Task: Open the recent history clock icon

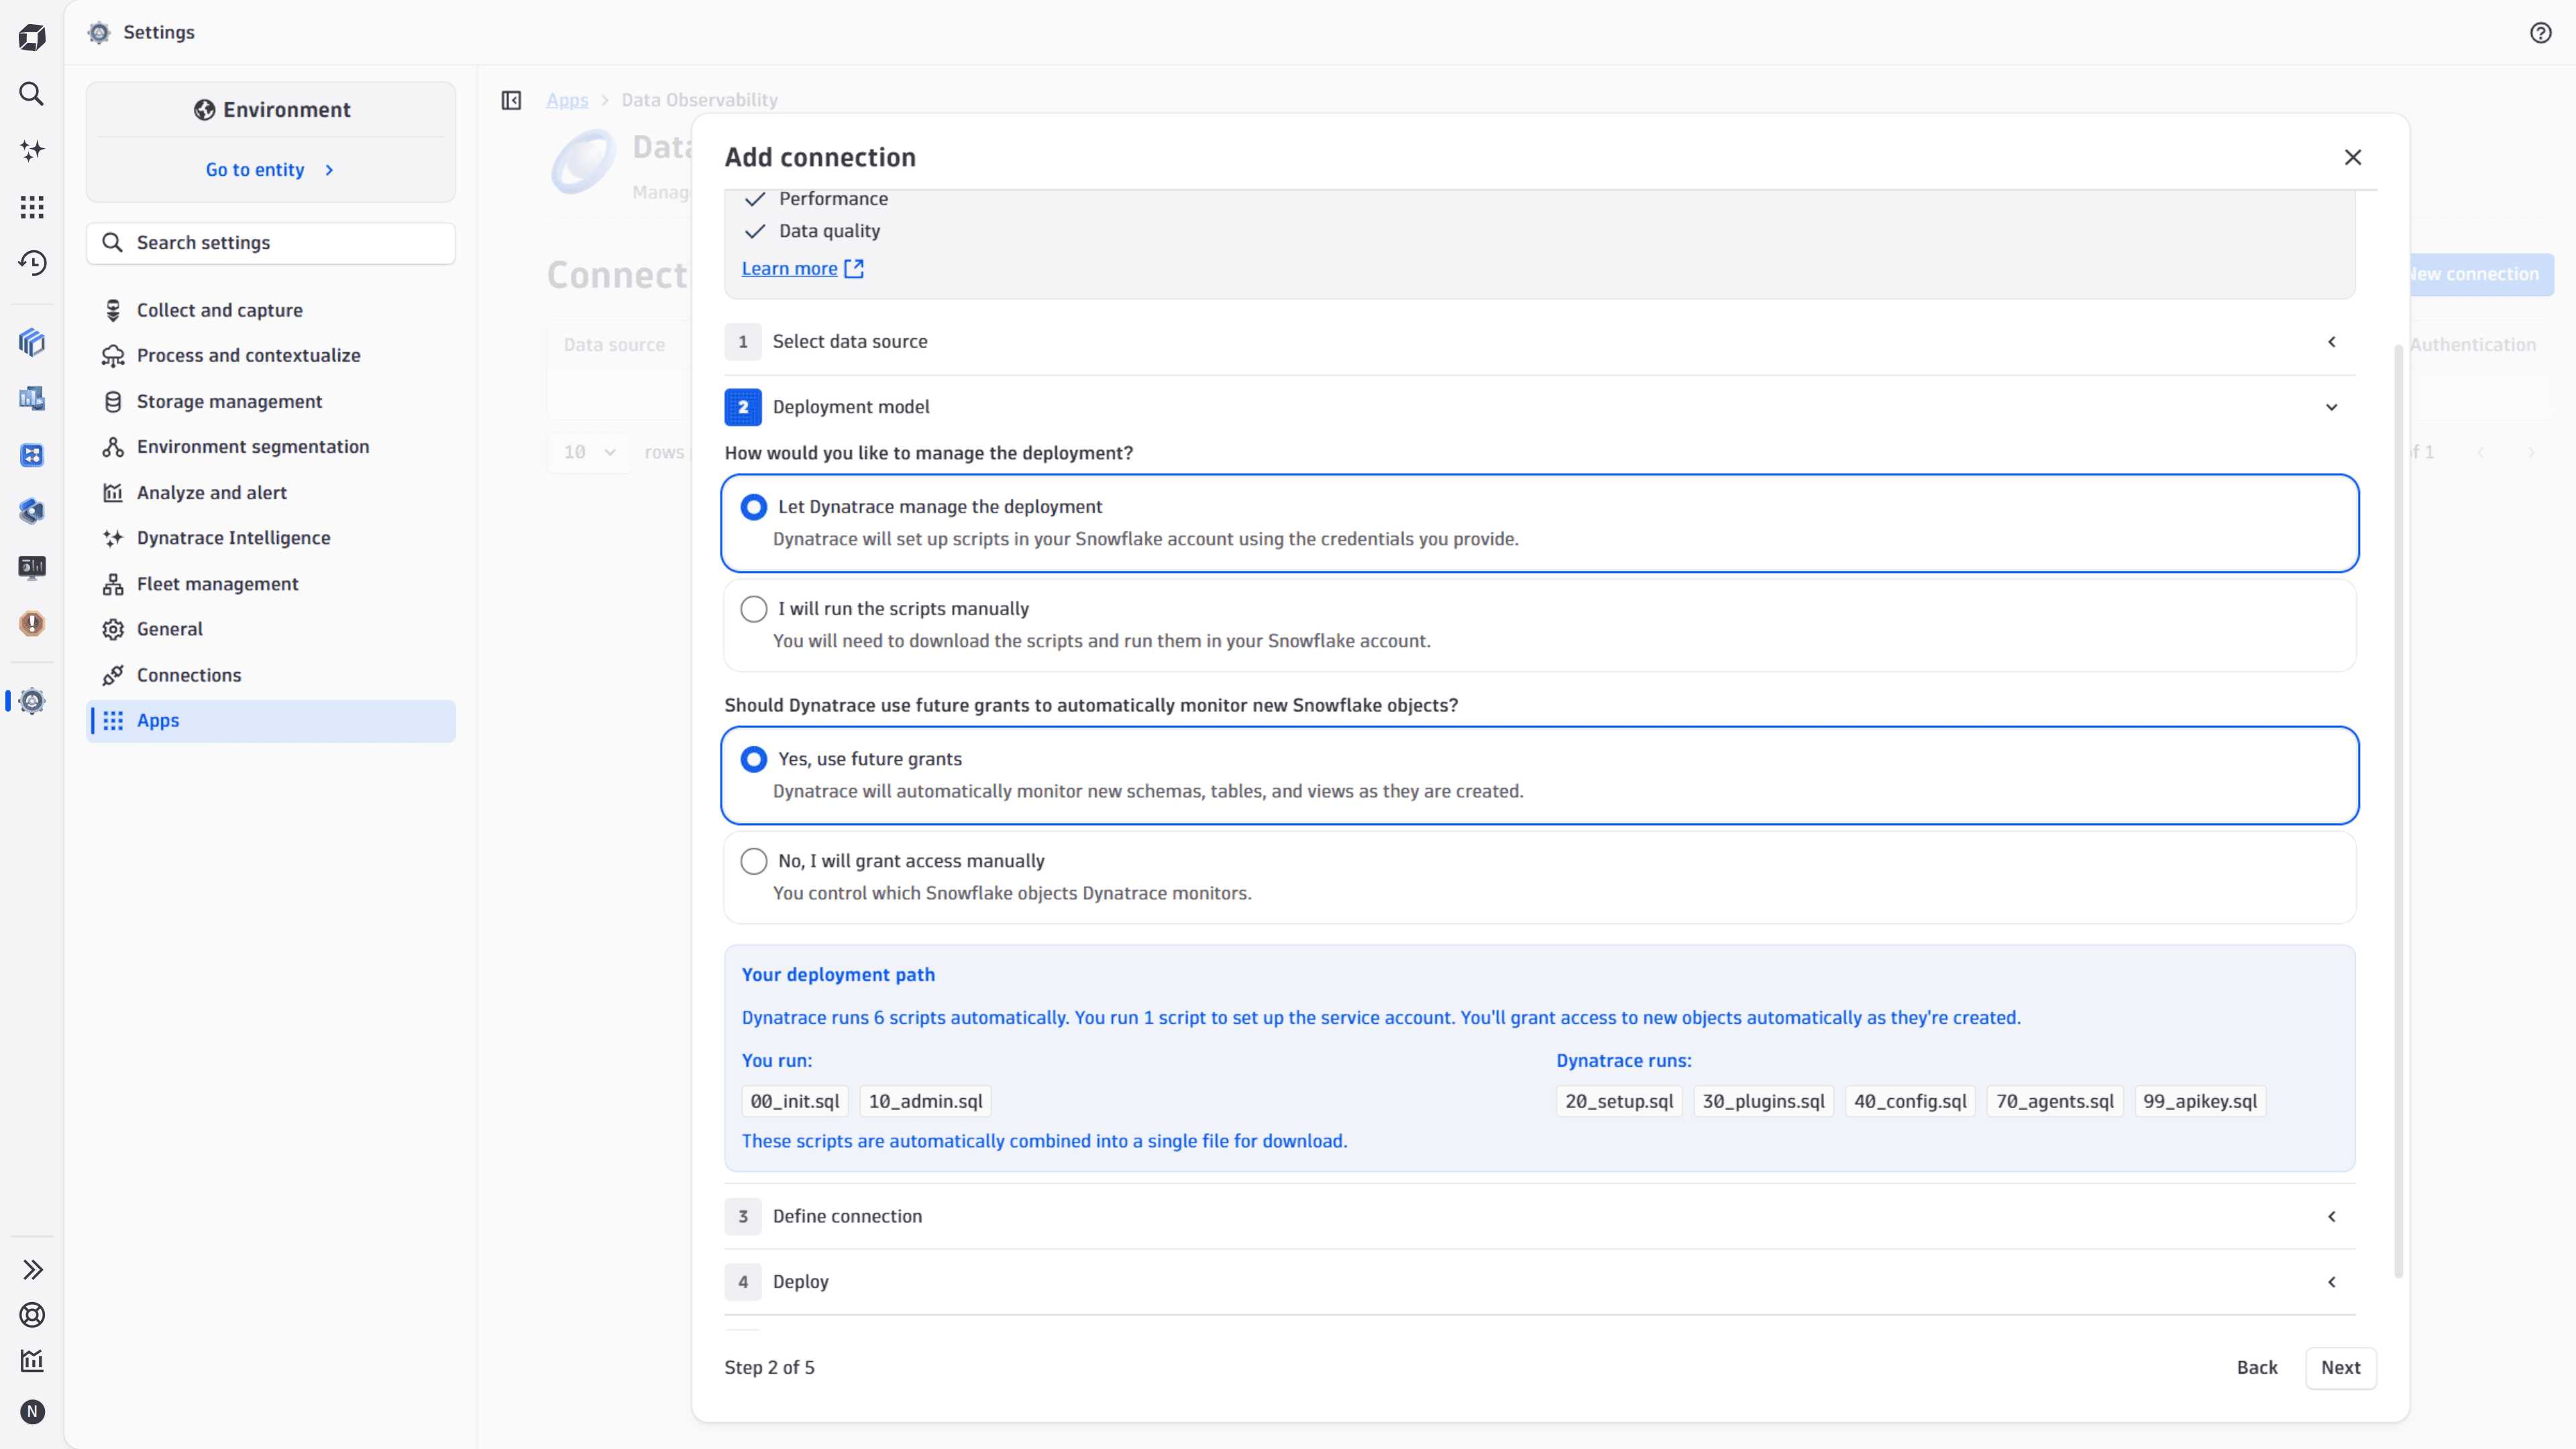Action: (32, 263)
